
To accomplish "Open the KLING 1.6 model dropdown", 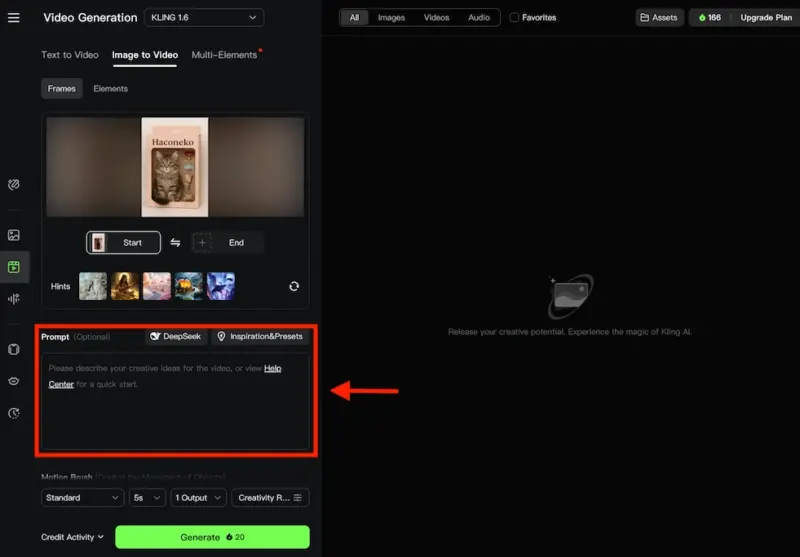I will [204, 17].
